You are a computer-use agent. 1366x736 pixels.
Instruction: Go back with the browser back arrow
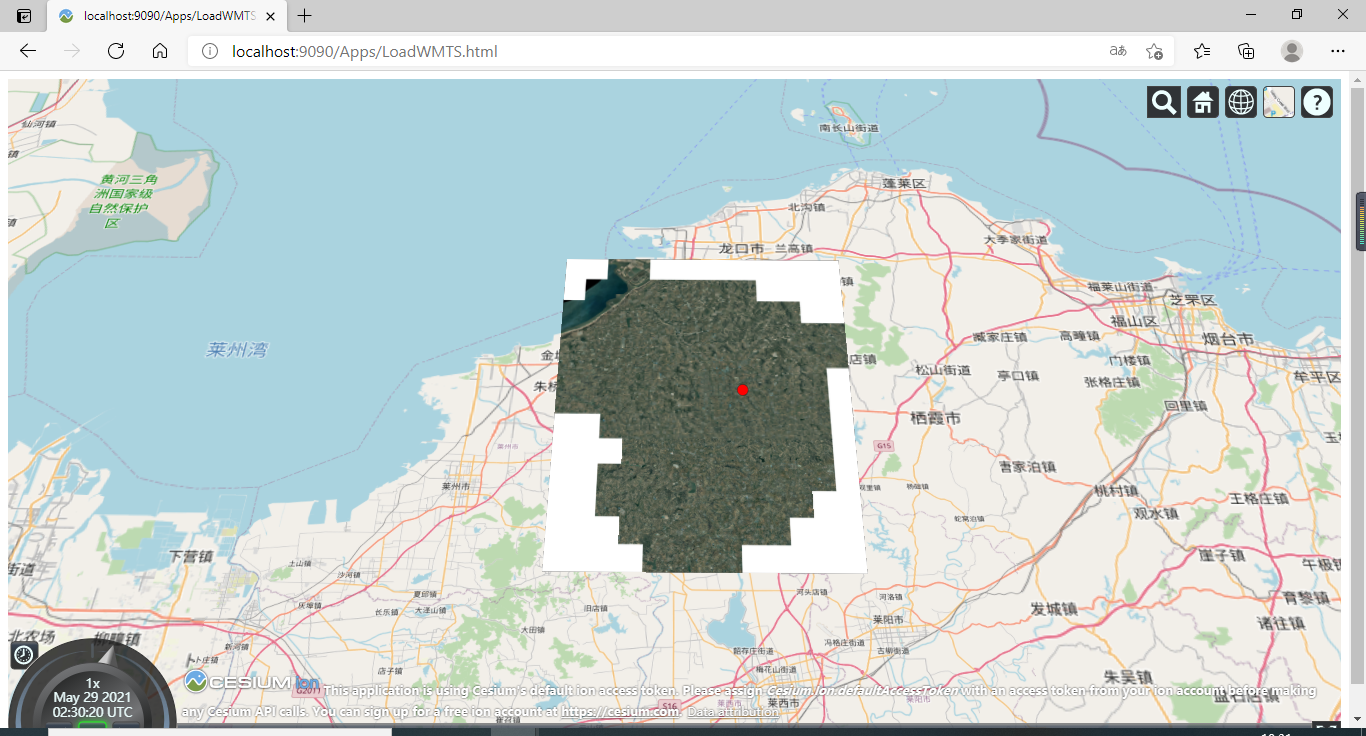(x=28, y=51)
